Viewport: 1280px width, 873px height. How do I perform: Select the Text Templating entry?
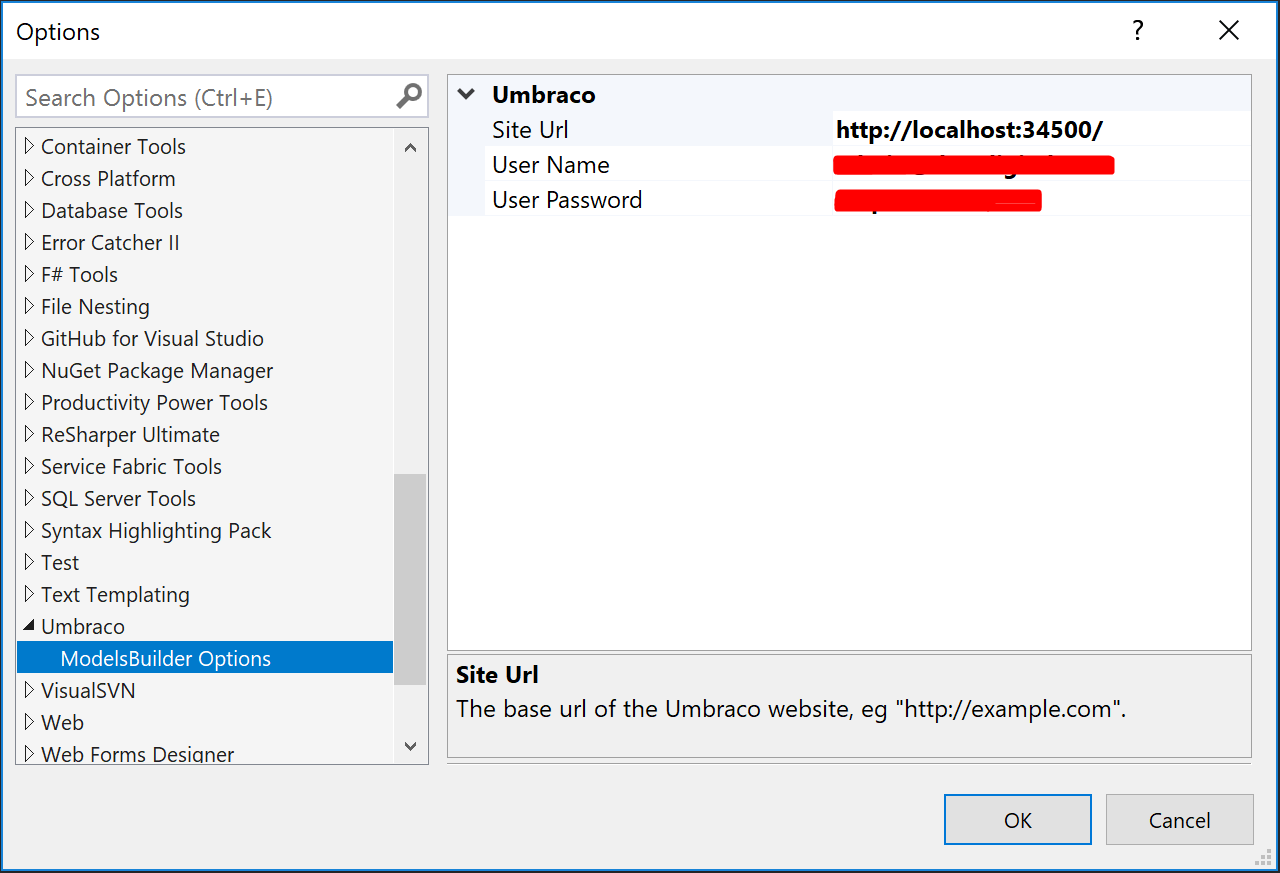[x=115, y=594]
